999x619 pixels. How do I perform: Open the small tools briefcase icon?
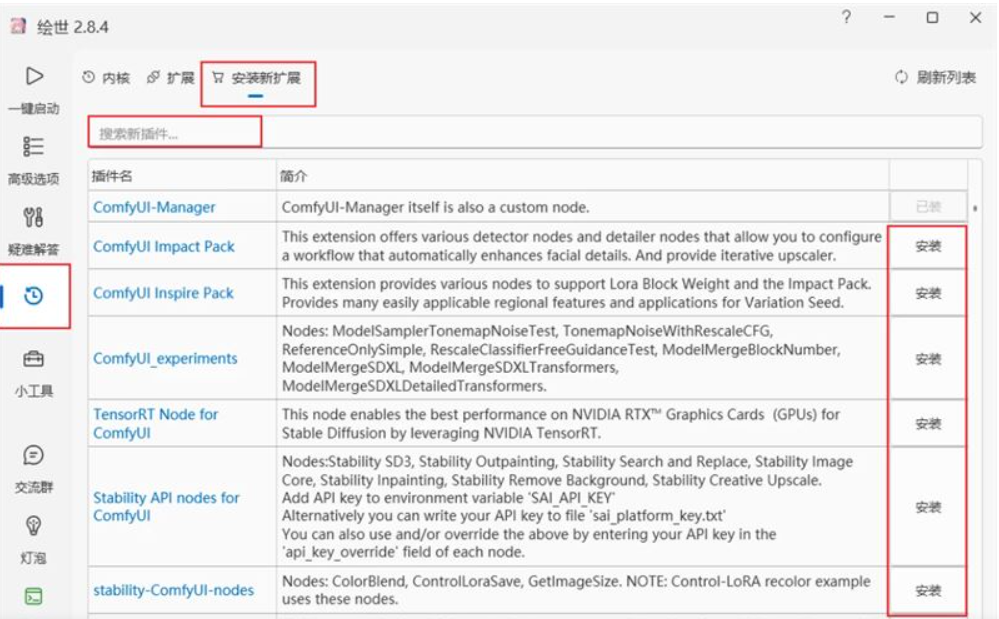click(x=33, y=359)
